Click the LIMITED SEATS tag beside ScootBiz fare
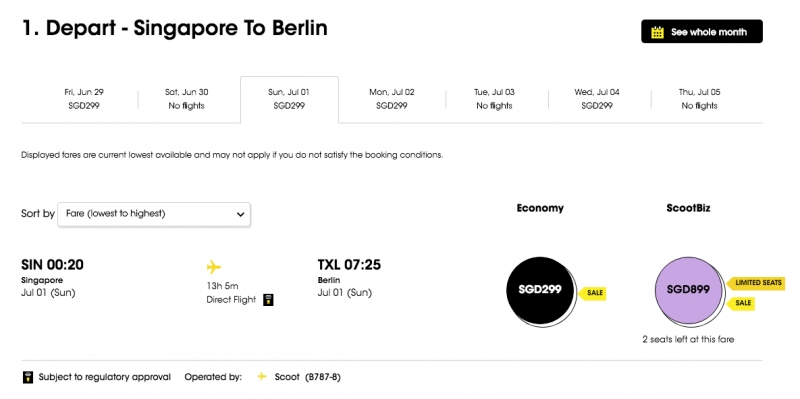 click(756, 283)
